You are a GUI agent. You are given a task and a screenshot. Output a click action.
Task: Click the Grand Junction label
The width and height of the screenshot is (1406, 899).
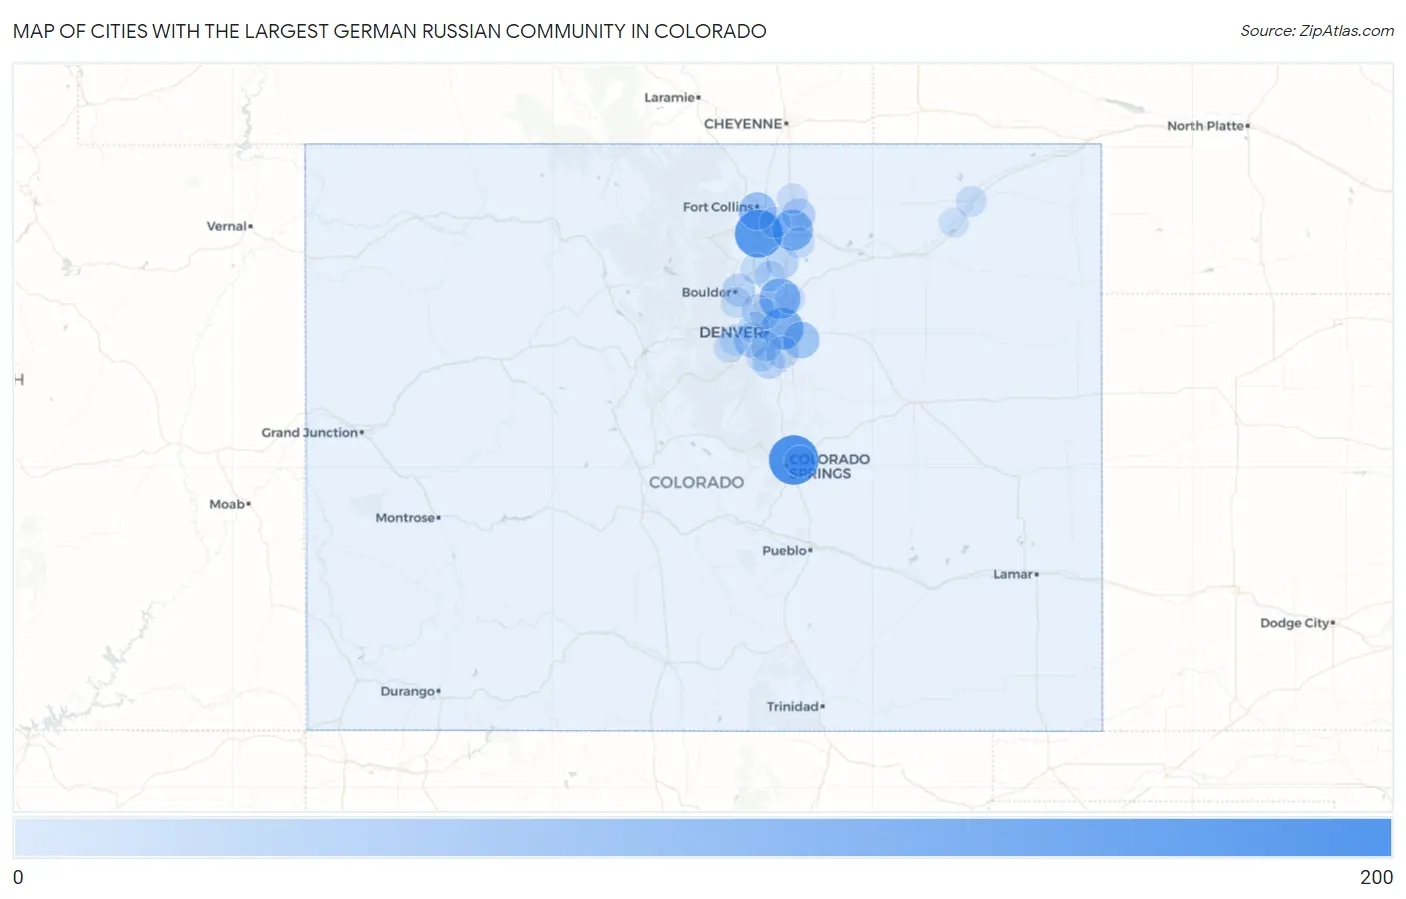click(312, 433)
